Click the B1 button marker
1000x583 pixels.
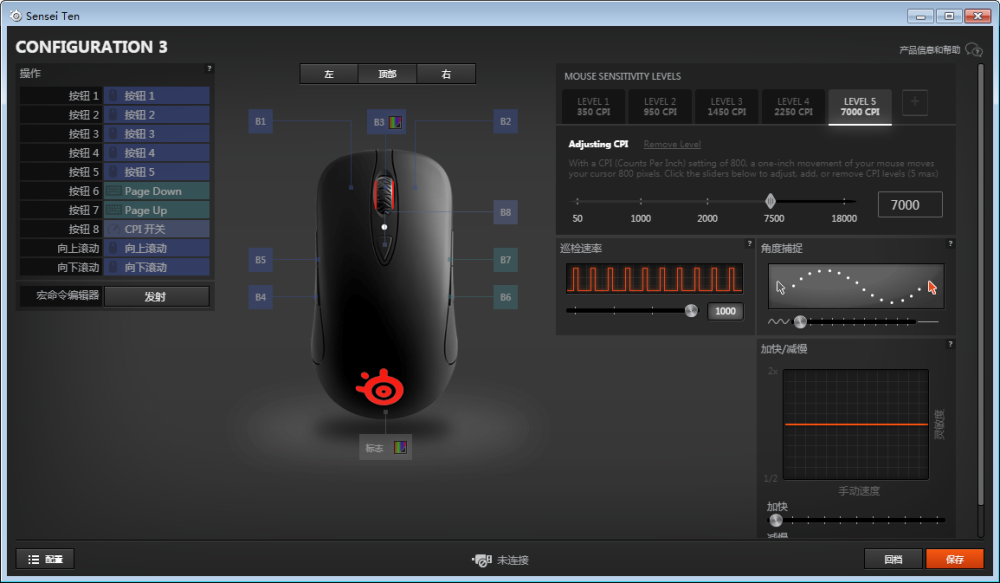(x=260, y=121)
